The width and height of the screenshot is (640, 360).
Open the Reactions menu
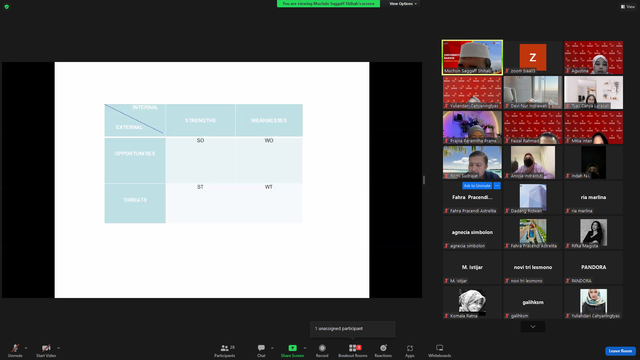pos(383,350)
